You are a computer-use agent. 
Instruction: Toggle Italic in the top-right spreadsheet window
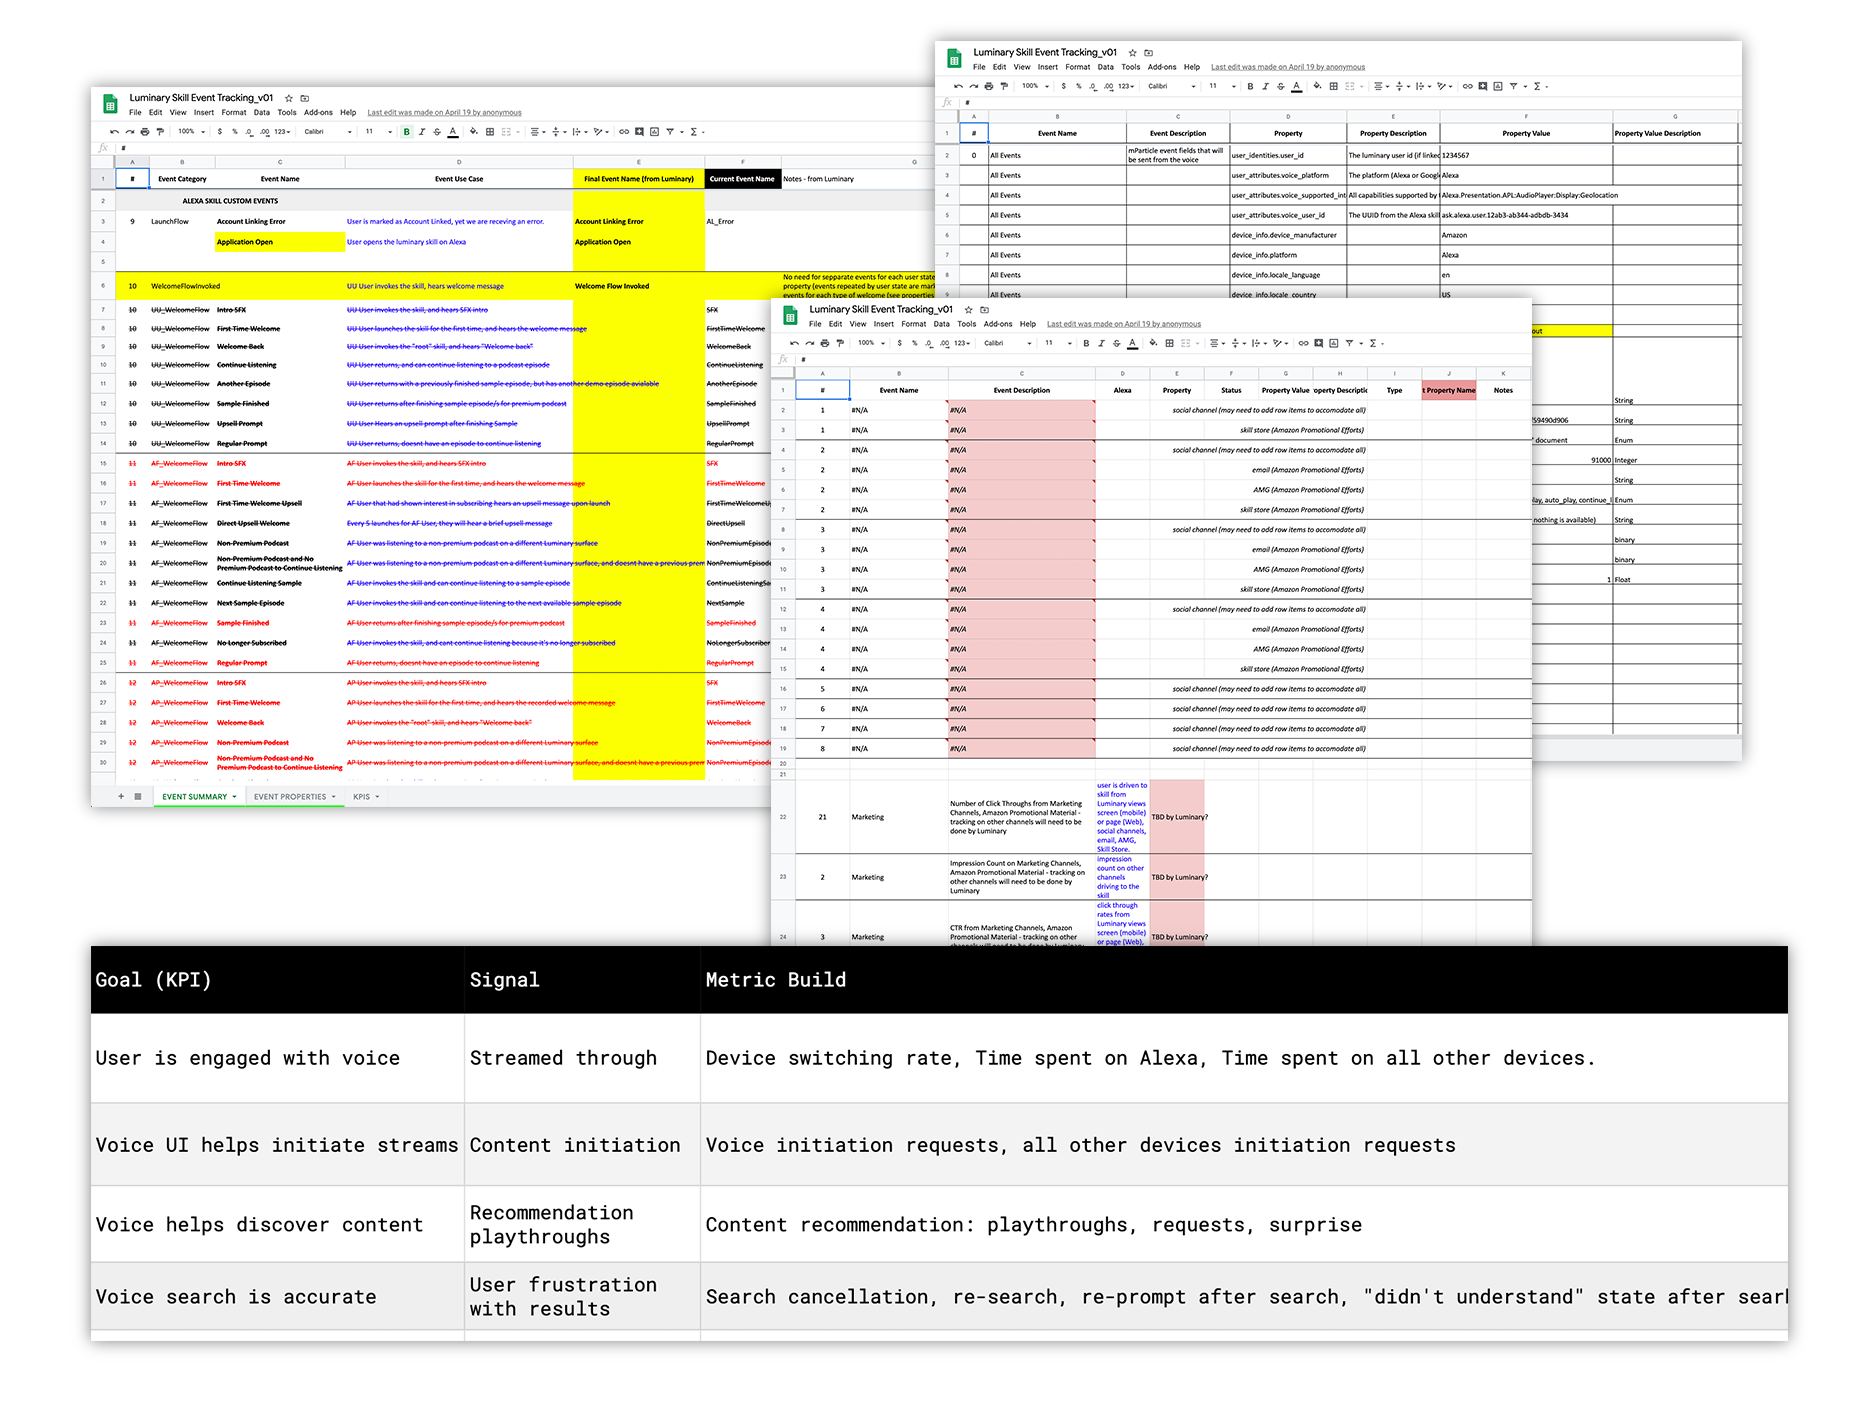point(1266,86)
